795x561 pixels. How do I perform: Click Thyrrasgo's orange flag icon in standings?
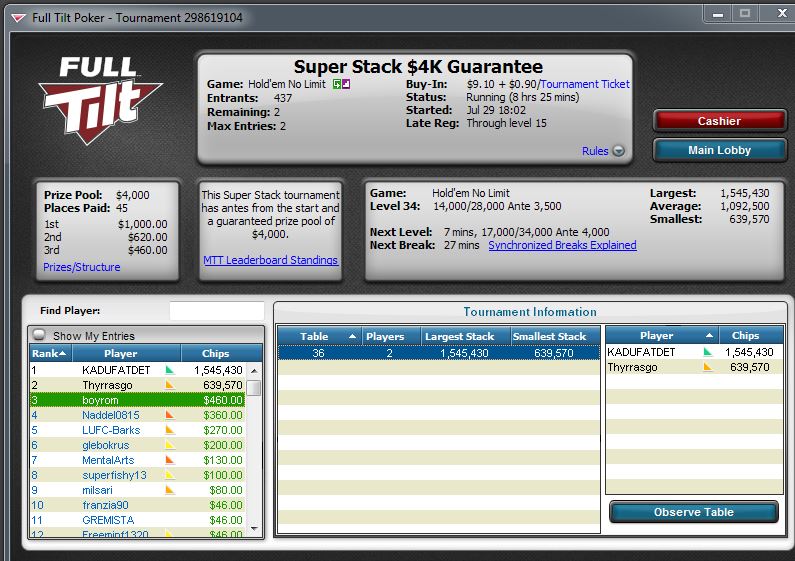(170, 385)
